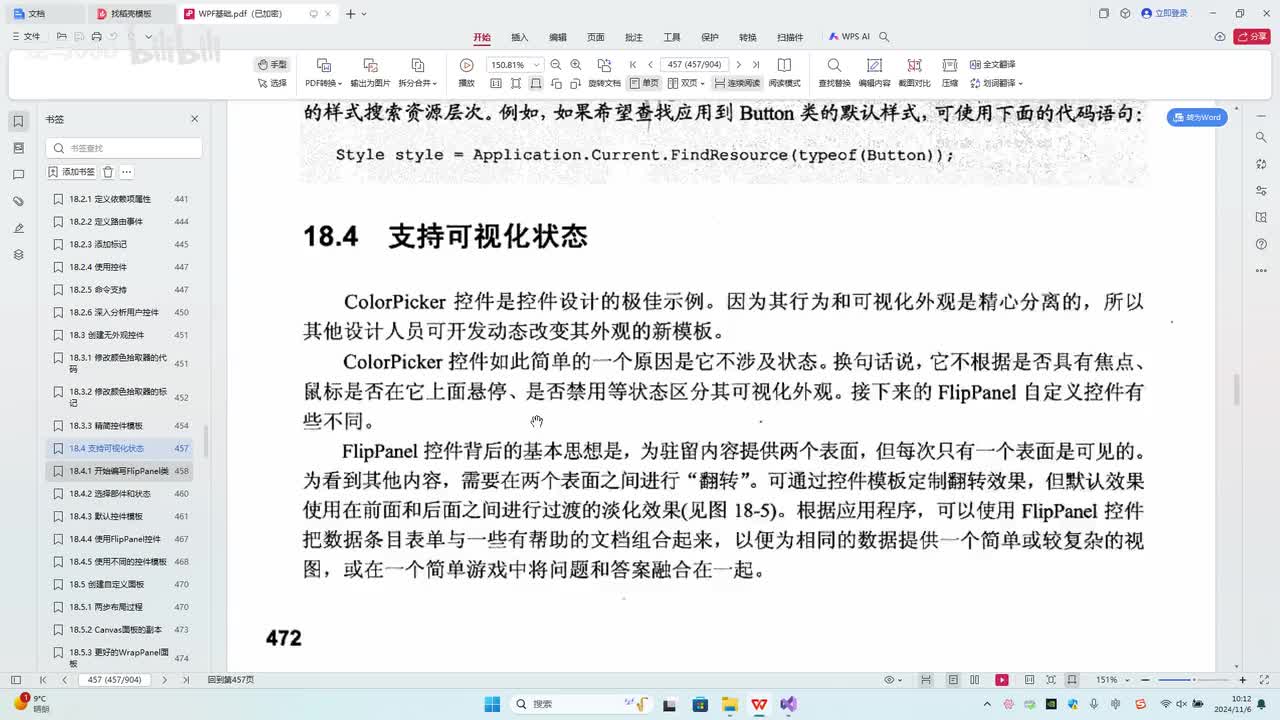The image size is (1280, 720).
Task: Click the 书签查找 search field
Action: pyautogui.click(x=124, y=148)
